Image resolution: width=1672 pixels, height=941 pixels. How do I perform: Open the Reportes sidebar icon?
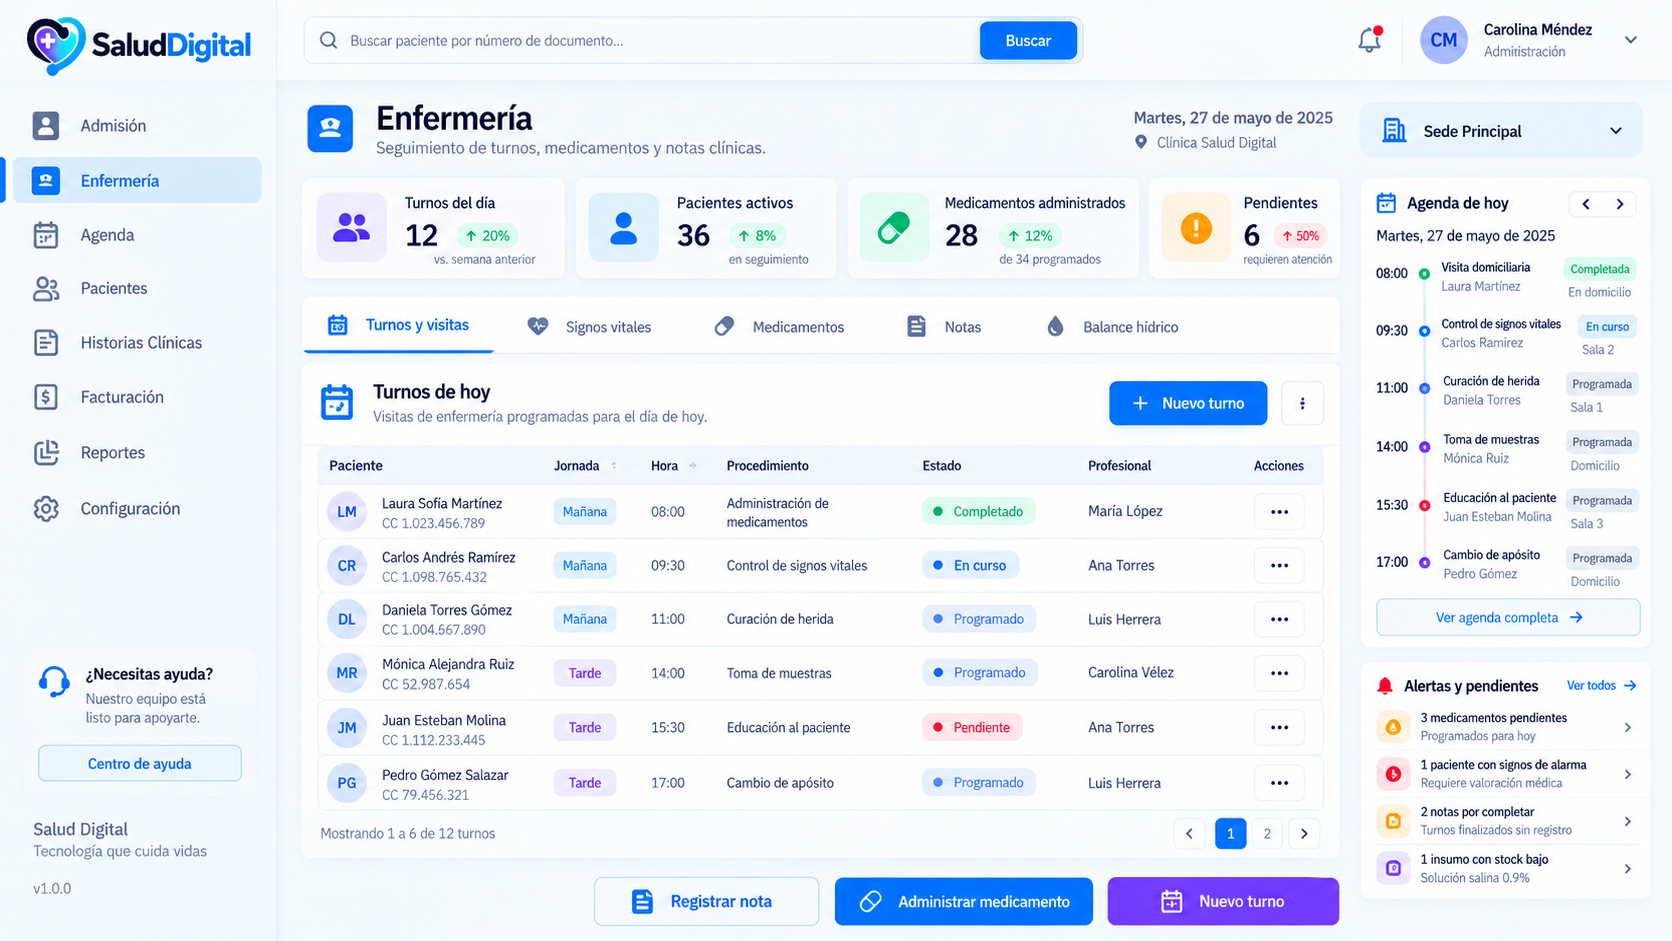pyautogui.click(x=46, y=453)
